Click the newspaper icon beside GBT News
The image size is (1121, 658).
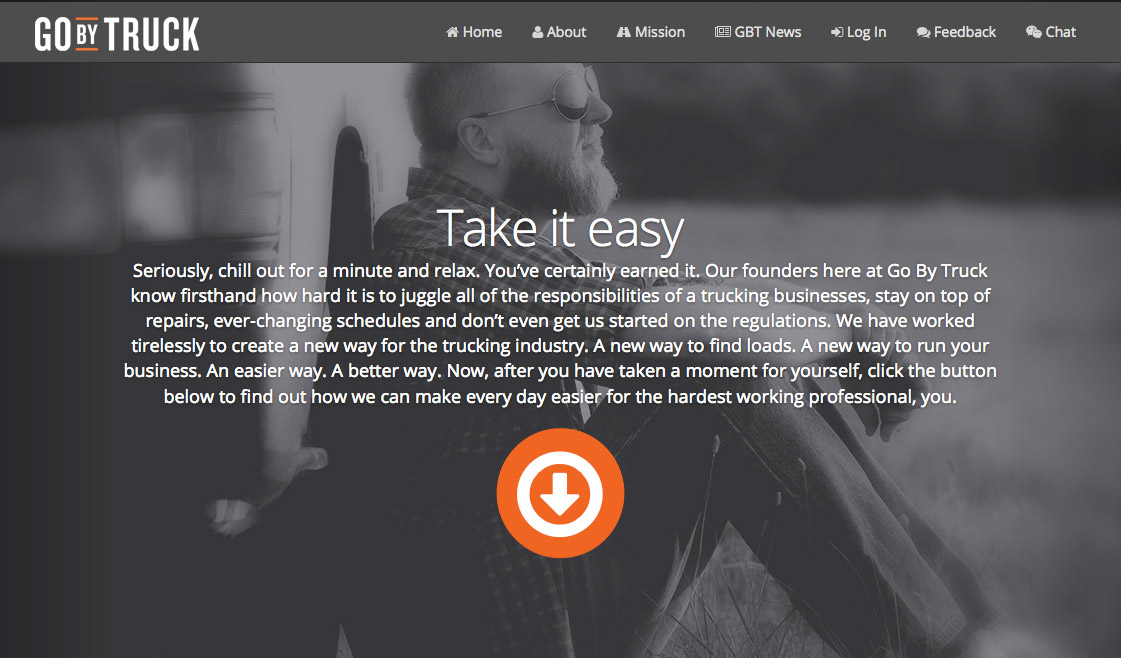pos(722,32)
